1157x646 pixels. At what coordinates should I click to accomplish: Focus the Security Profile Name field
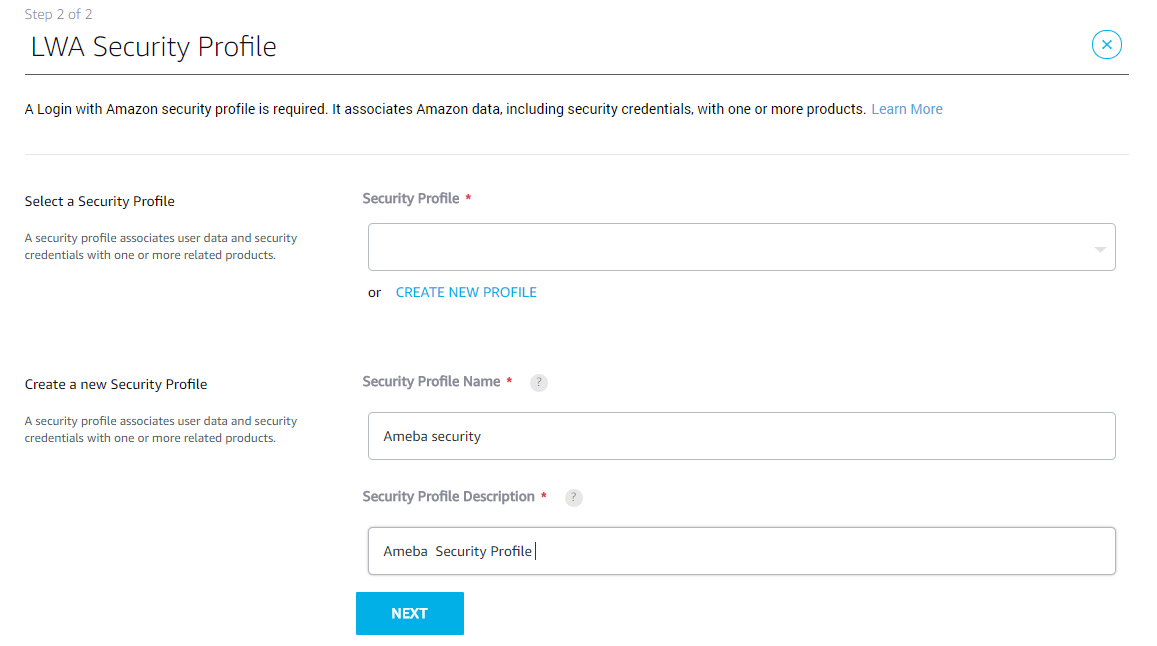[x=742, y=436]
